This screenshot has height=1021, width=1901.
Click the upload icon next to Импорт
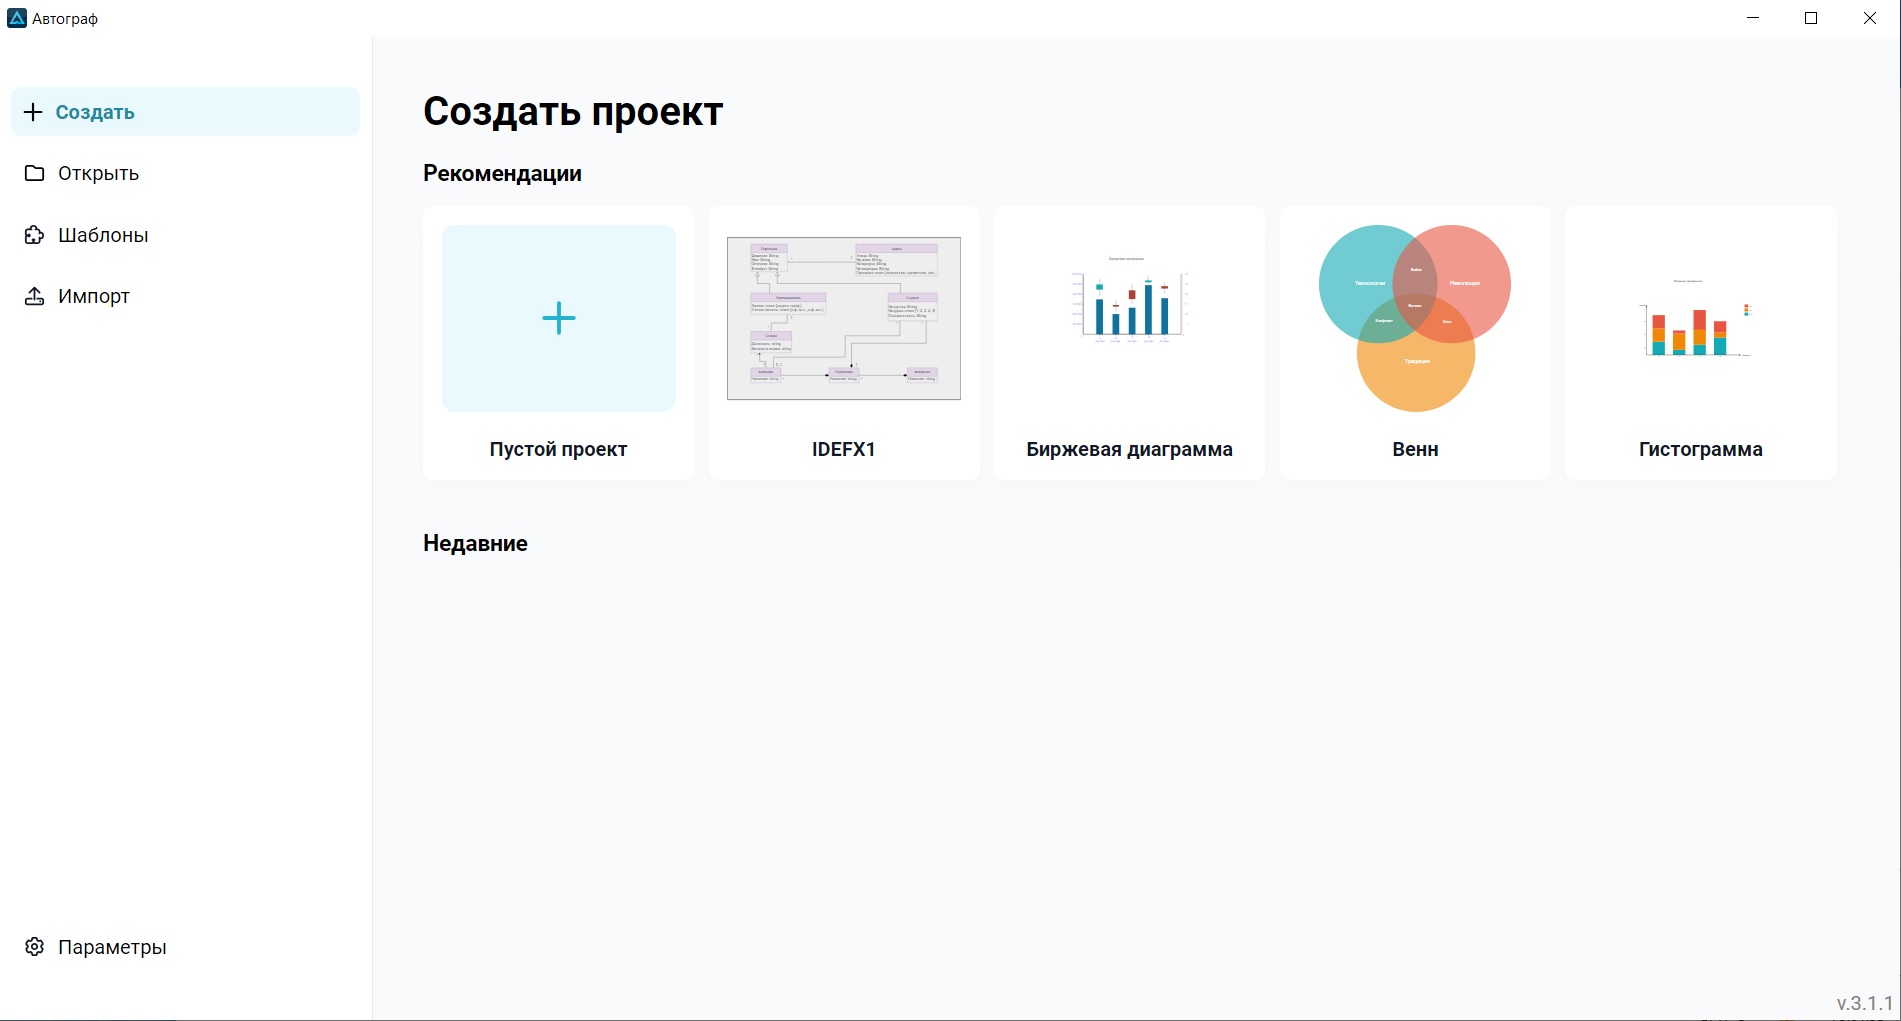point(35,296)
